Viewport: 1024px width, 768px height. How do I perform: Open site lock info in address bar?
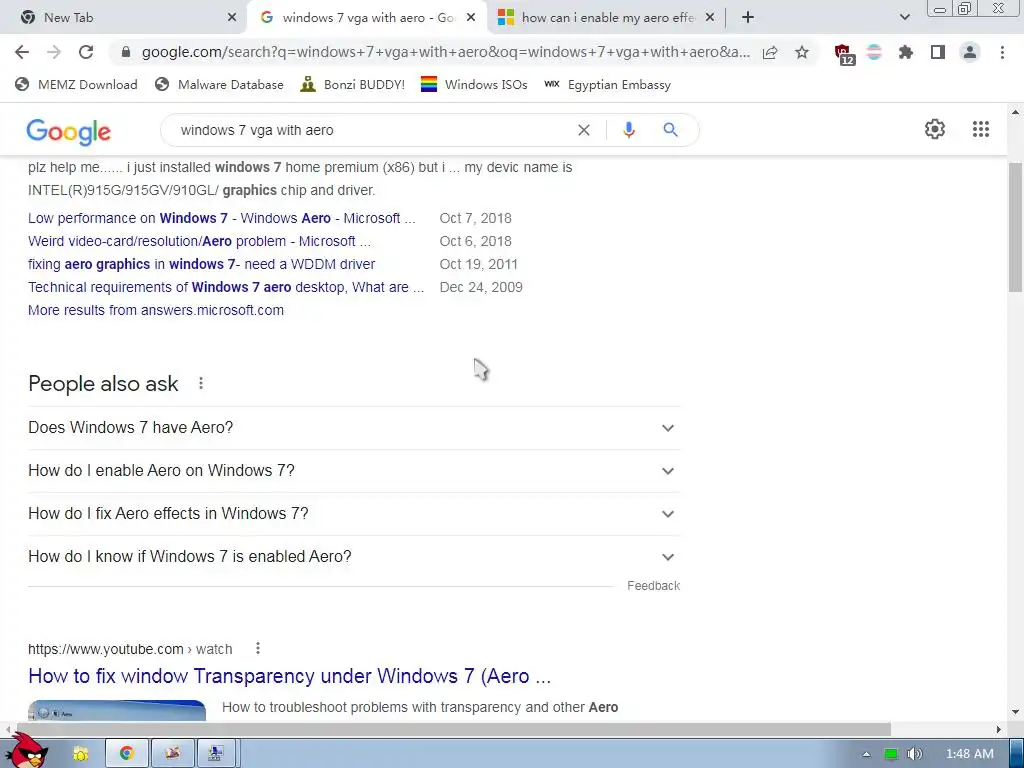(x=126, y=52)
